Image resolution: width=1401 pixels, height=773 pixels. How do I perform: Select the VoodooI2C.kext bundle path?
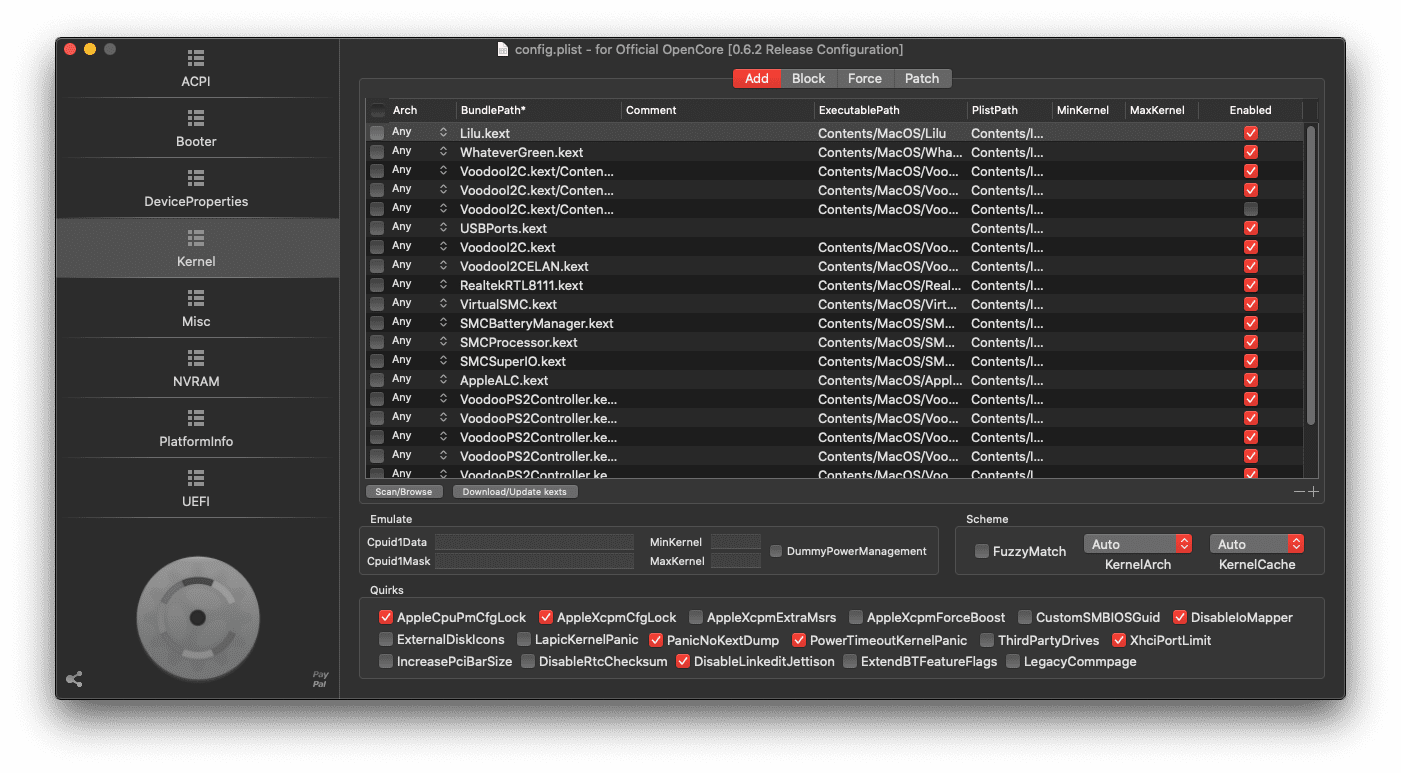click(508, 247)
